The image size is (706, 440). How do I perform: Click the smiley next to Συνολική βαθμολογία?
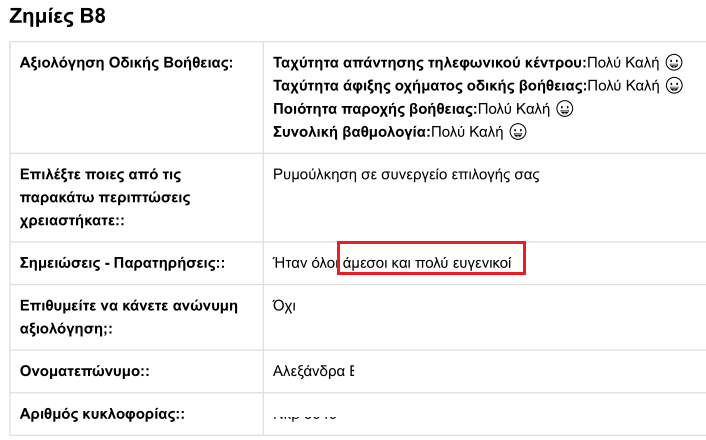point(517,131)
